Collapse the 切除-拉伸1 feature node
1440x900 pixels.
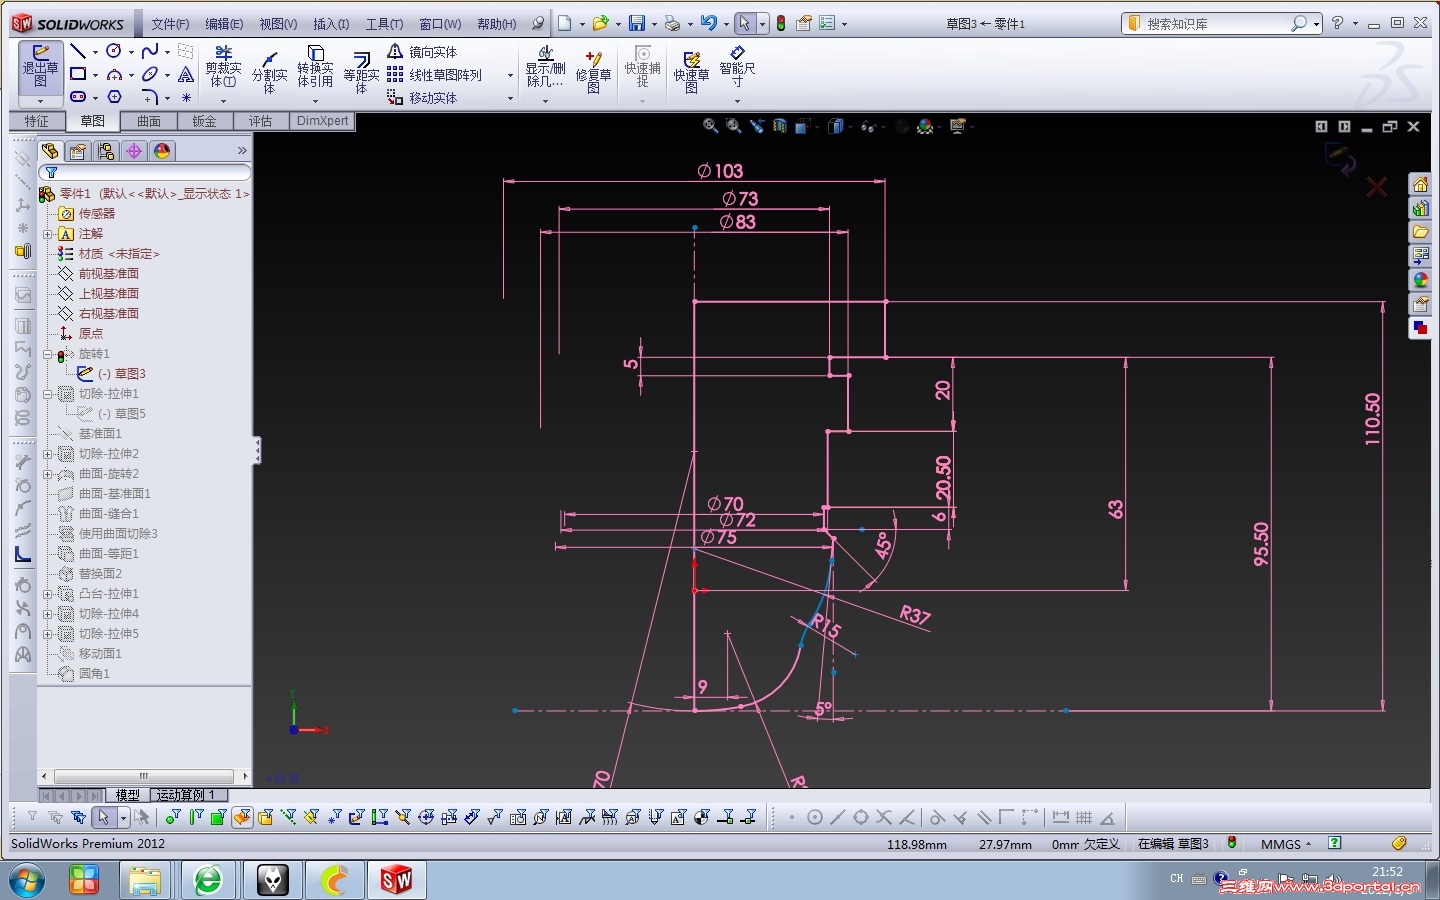(47, 394)
